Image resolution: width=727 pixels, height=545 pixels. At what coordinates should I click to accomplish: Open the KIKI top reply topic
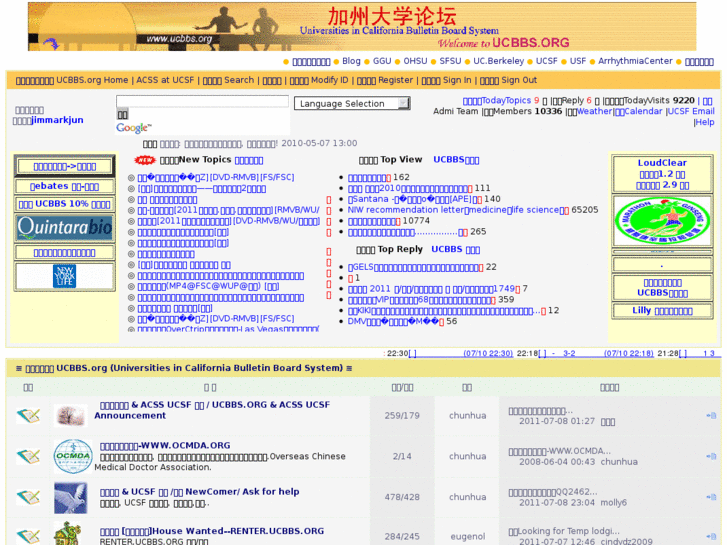pos(446,311)
